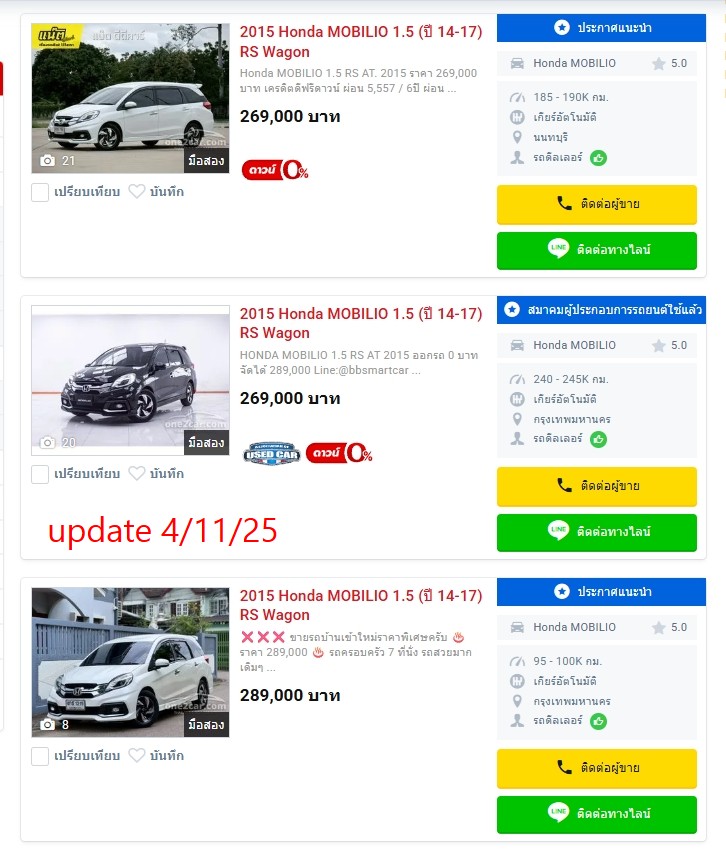
Task: Open title link of white Mobilio 269,000 listing
Action: tap(361, 42)
